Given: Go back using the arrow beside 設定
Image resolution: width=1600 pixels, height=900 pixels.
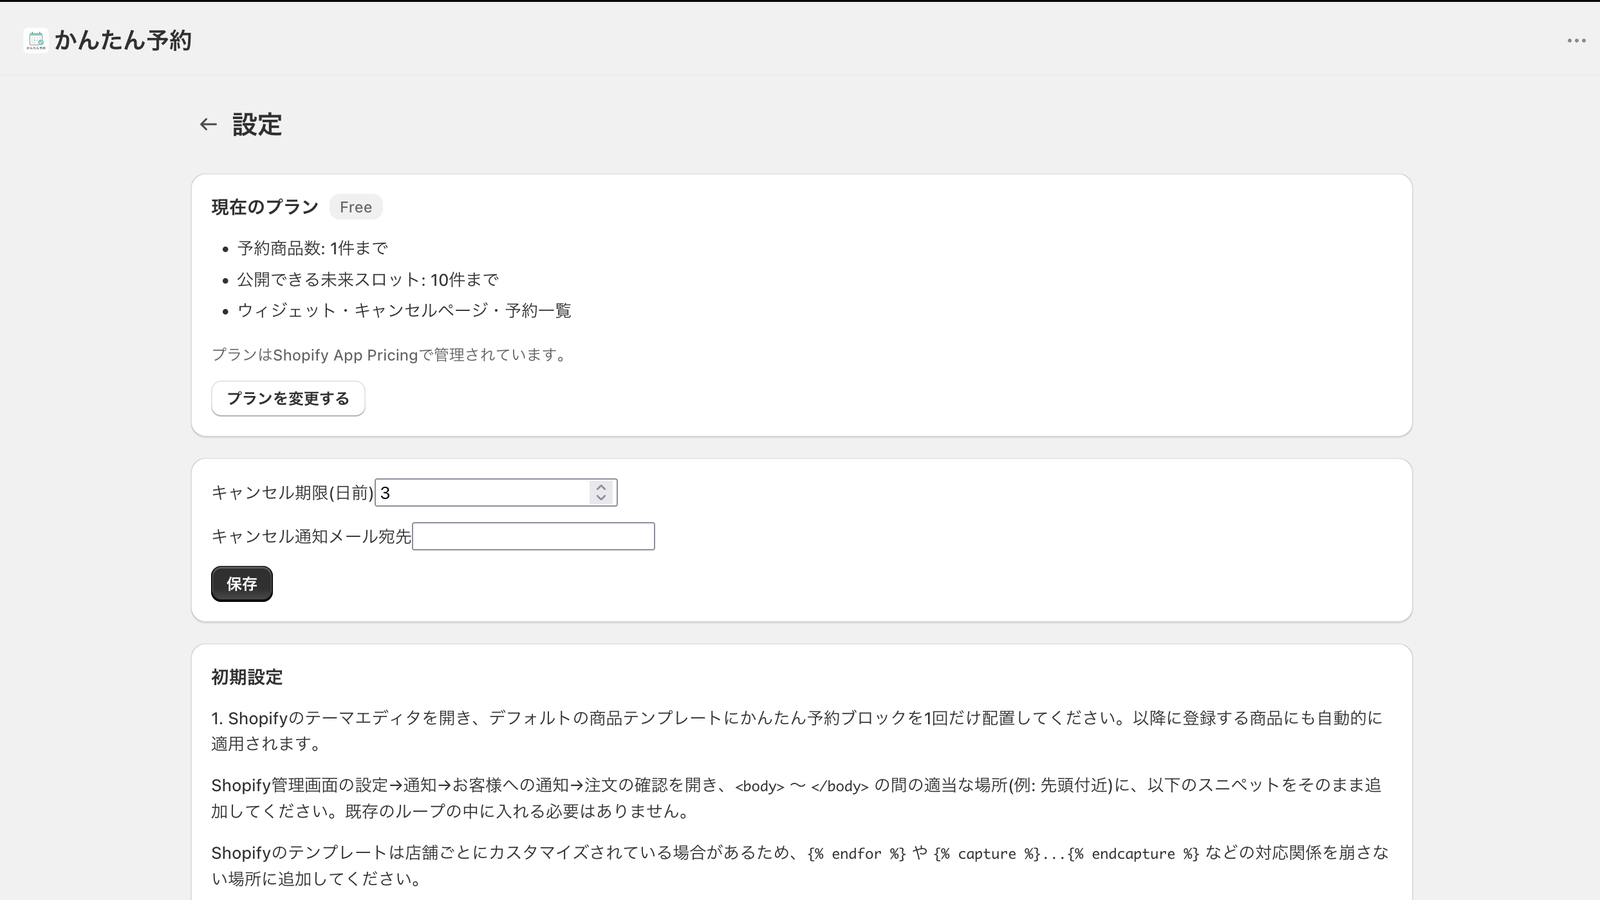Looking at the screenshot, I should pyautogui.click(x=208, y=124).
